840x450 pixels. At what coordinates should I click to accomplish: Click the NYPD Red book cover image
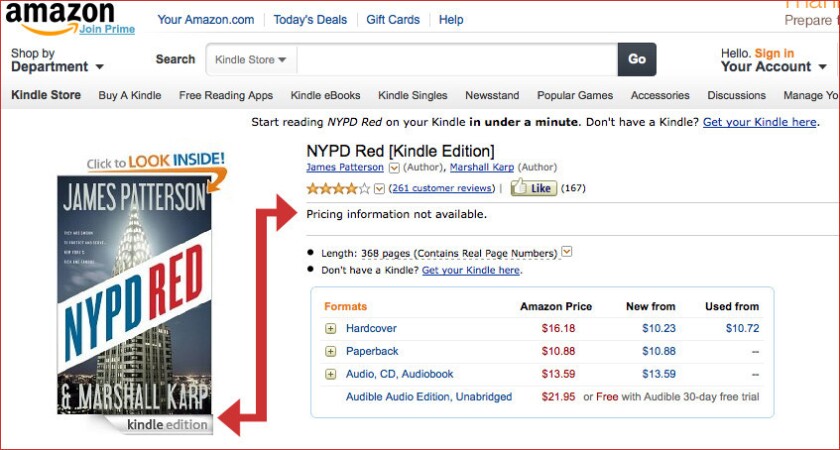134,295
